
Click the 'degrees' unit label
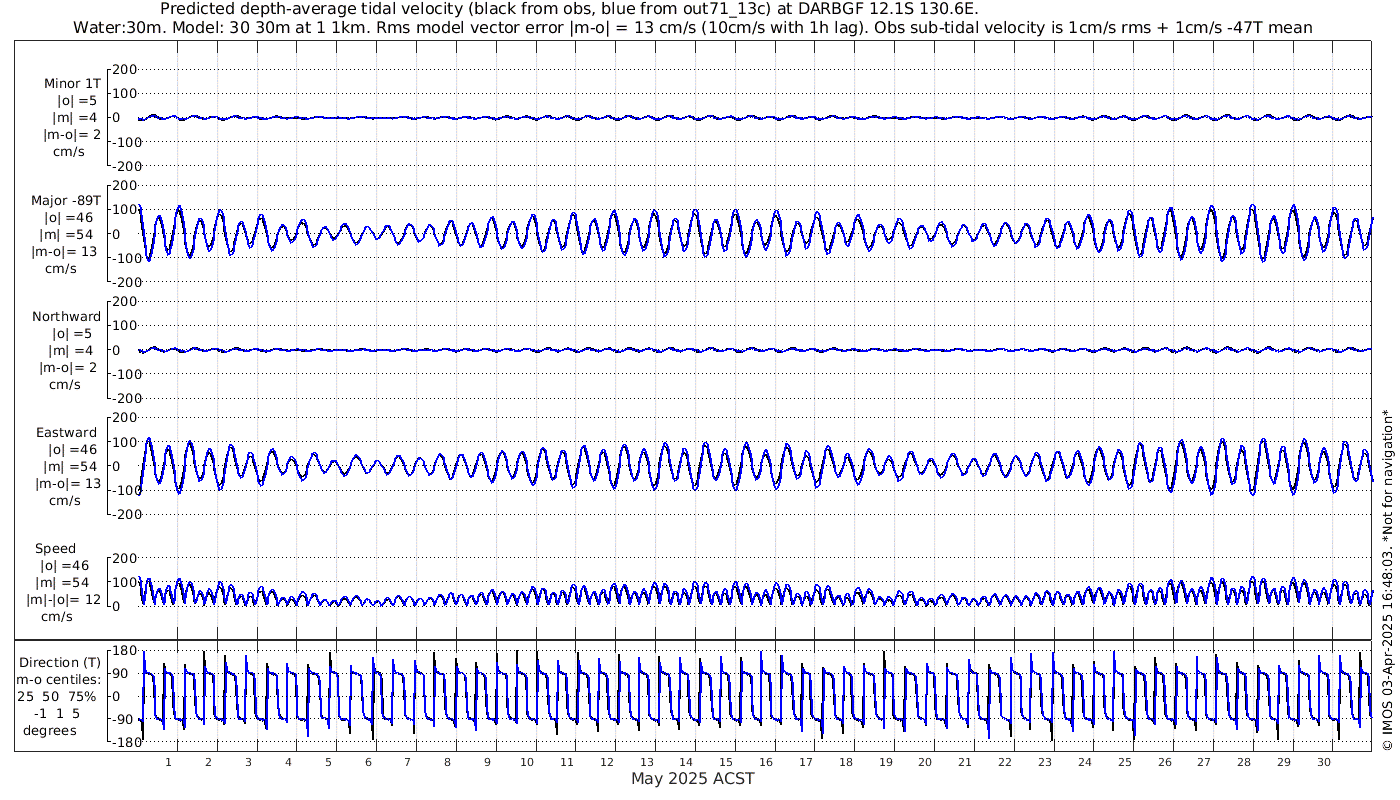[50, 730]
